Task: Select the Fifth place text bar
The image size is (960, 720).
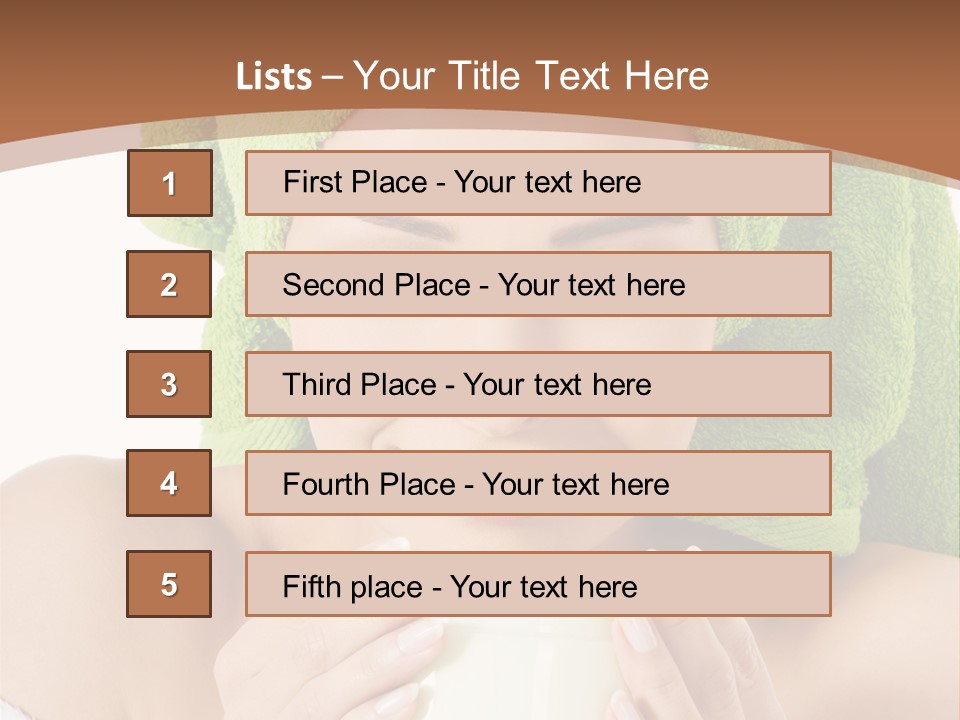Action: pyautogui.click(x=538, y=584)
